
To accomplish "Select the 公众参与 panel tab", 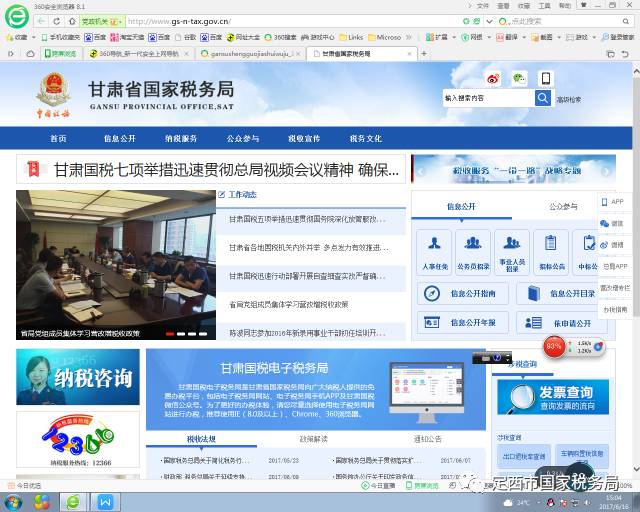I will [563, 207].
